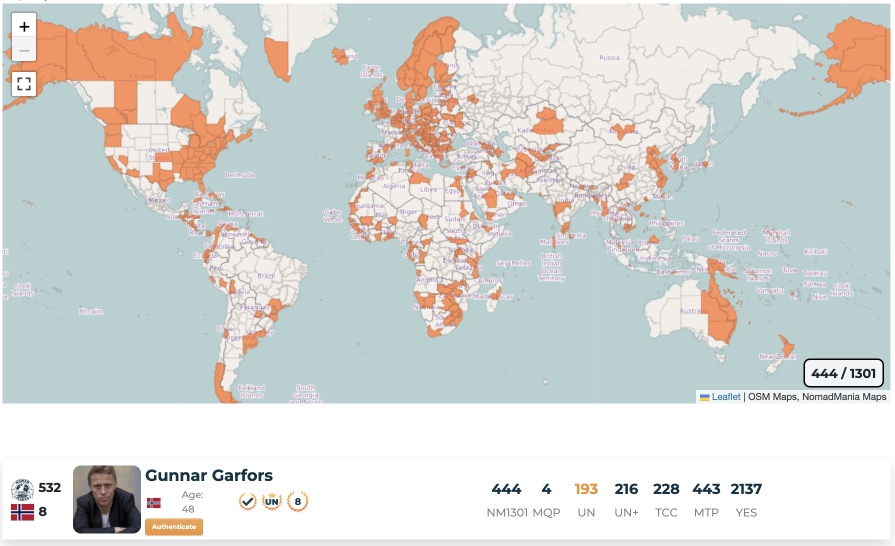Open the Leaflet attribution link

pos(726,397)
